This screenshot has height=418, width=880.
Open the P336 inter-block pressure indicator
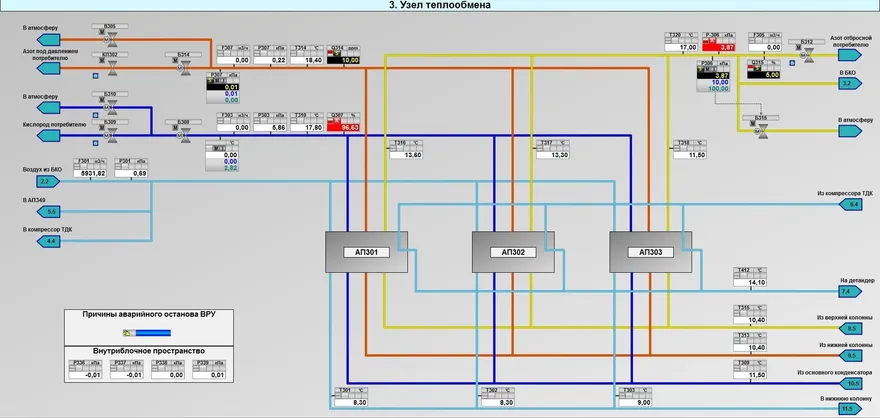(x=85, y=370)
